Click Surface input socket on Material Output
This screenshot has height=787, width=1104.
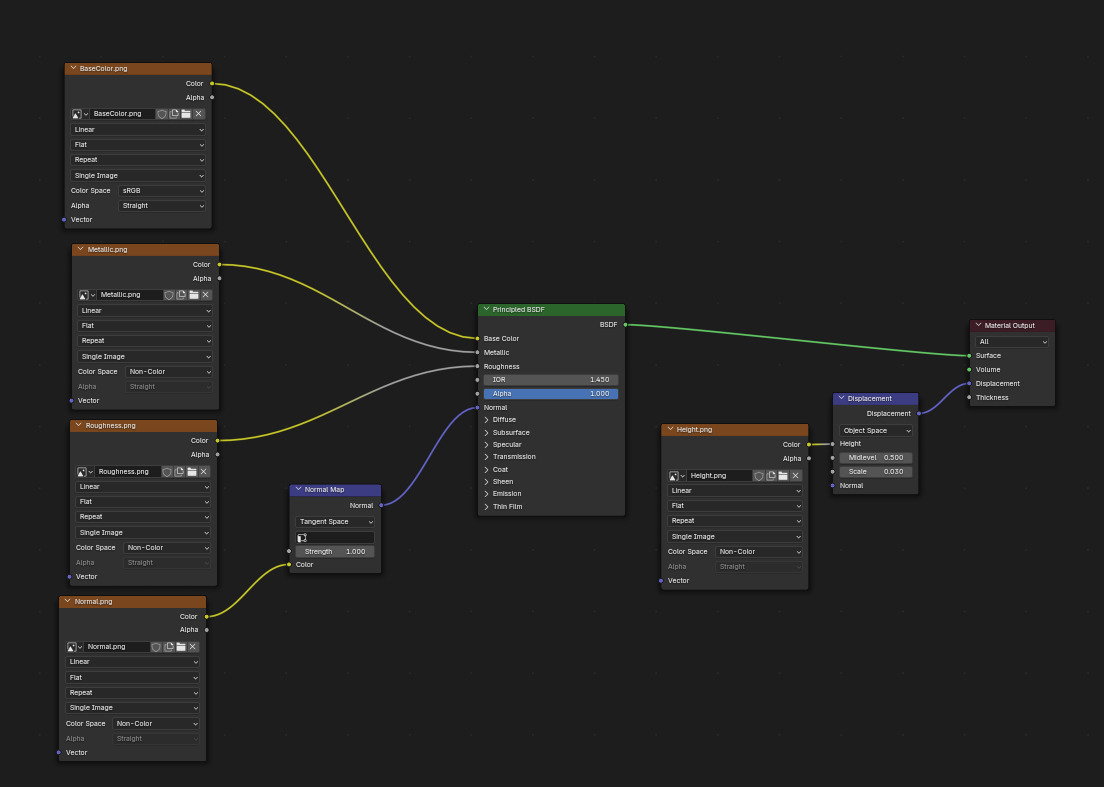tap(970, 355)
